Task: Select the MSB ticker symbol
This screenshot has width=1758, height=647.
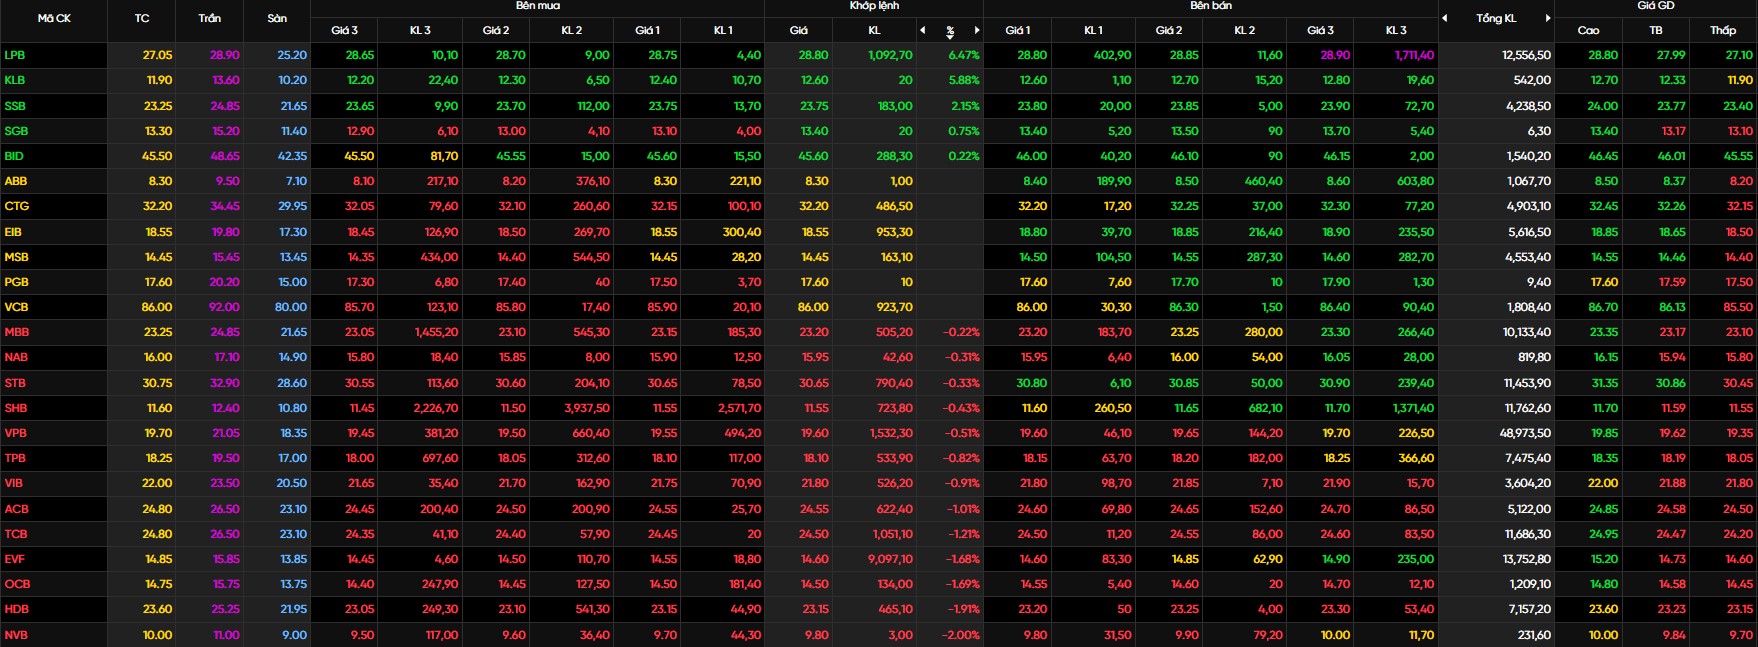Action: point(16,257)
